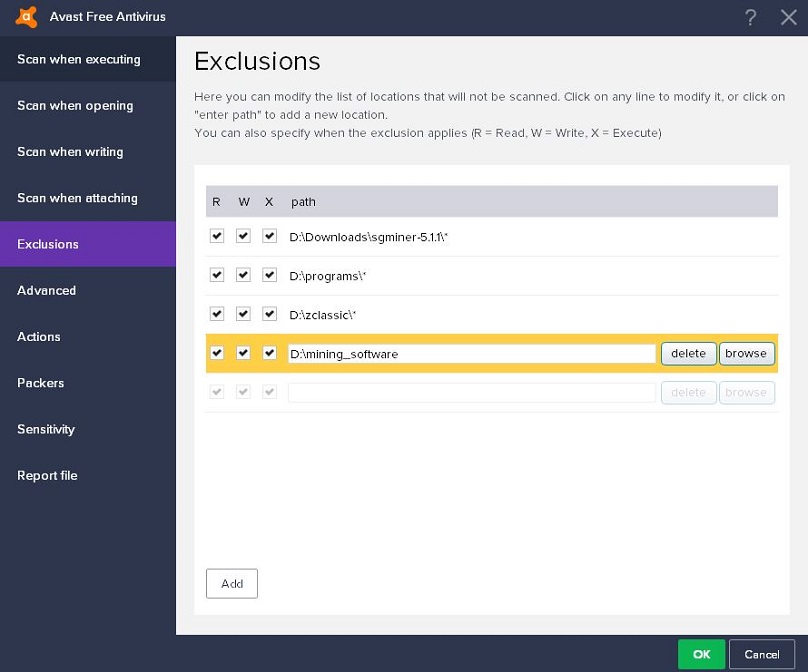
Task: Click the path column header
Action: tap(303, 202)
